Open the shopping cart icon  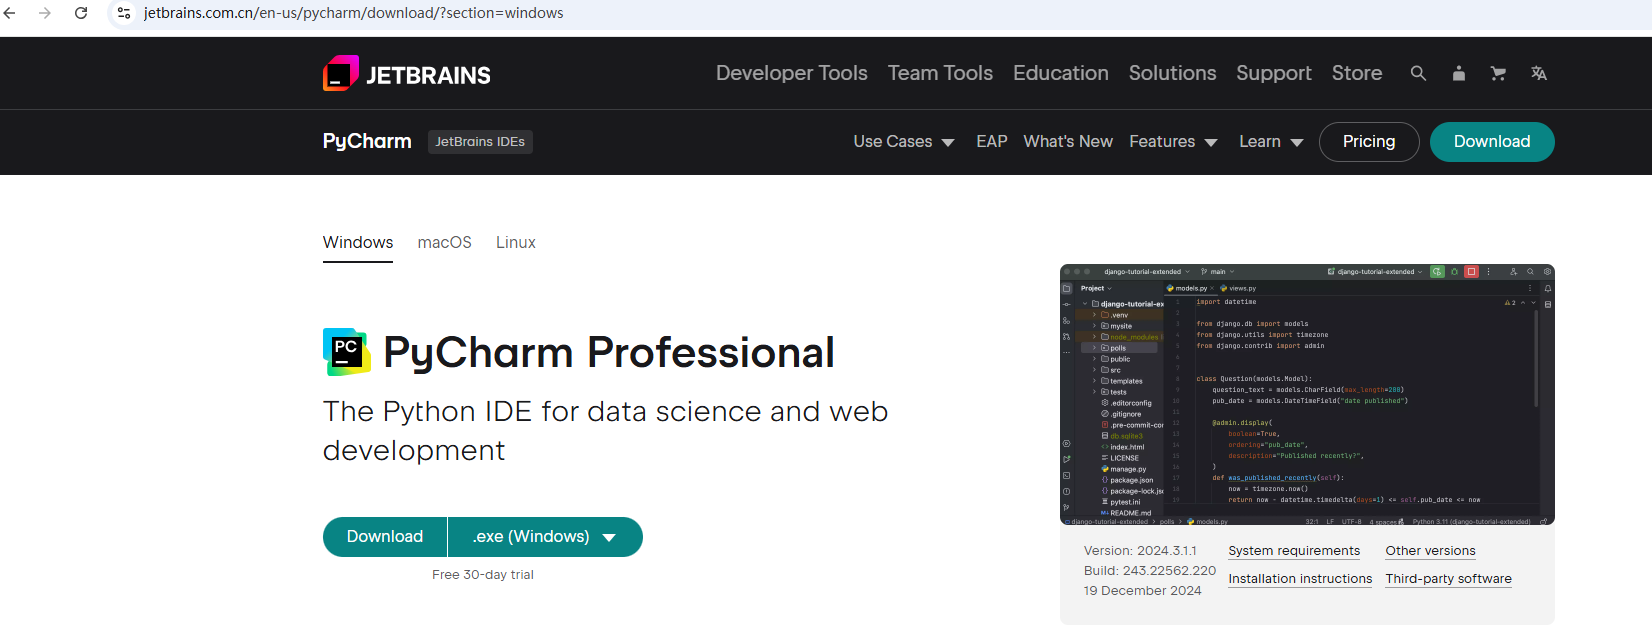(1498, 73)
